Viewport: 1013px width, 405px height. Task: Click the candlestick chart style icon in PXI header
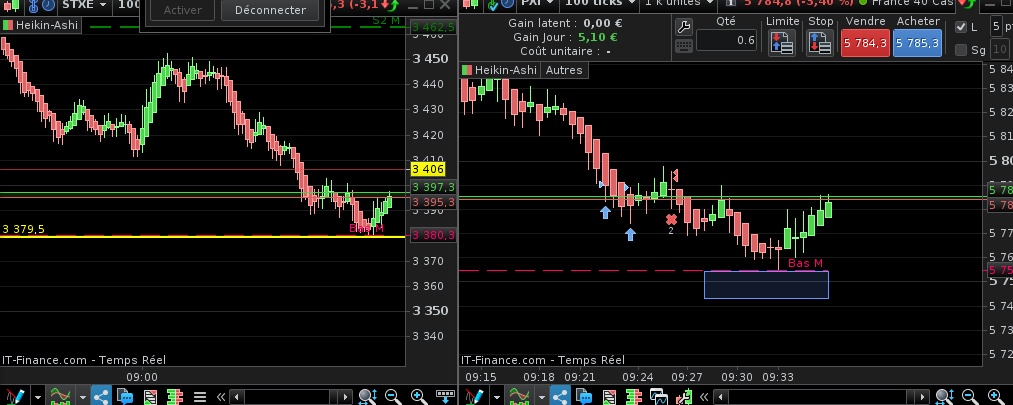pyautogui.click(x=472, y=3)
